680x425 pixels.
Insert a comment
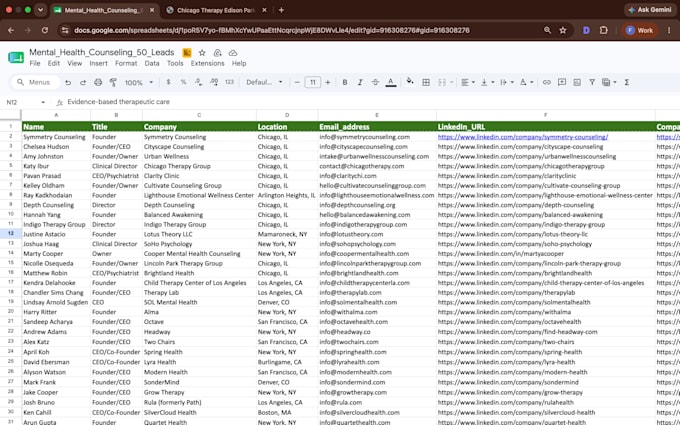pos(562,82)
